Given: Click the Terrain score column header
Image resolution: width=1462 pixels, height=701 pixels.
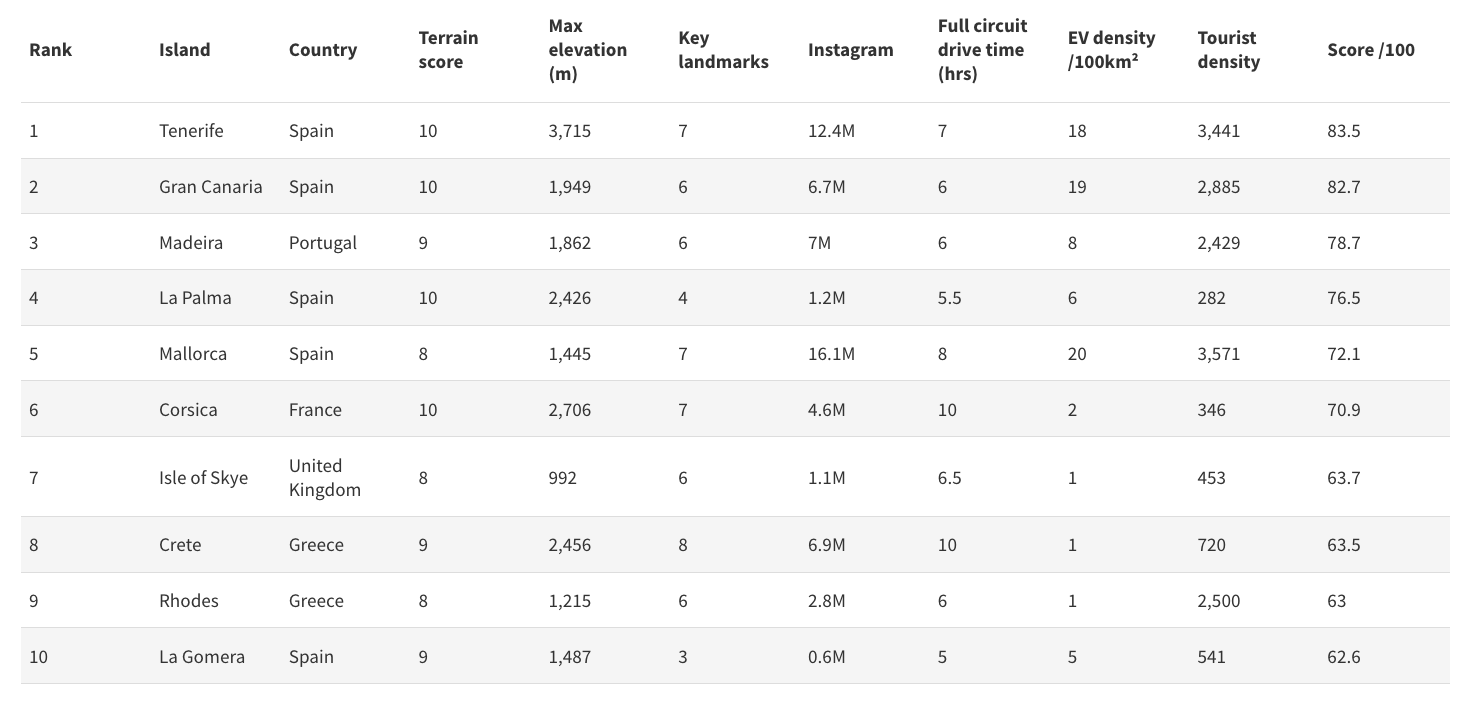Looking at the screenshot, I should (448, 50).
